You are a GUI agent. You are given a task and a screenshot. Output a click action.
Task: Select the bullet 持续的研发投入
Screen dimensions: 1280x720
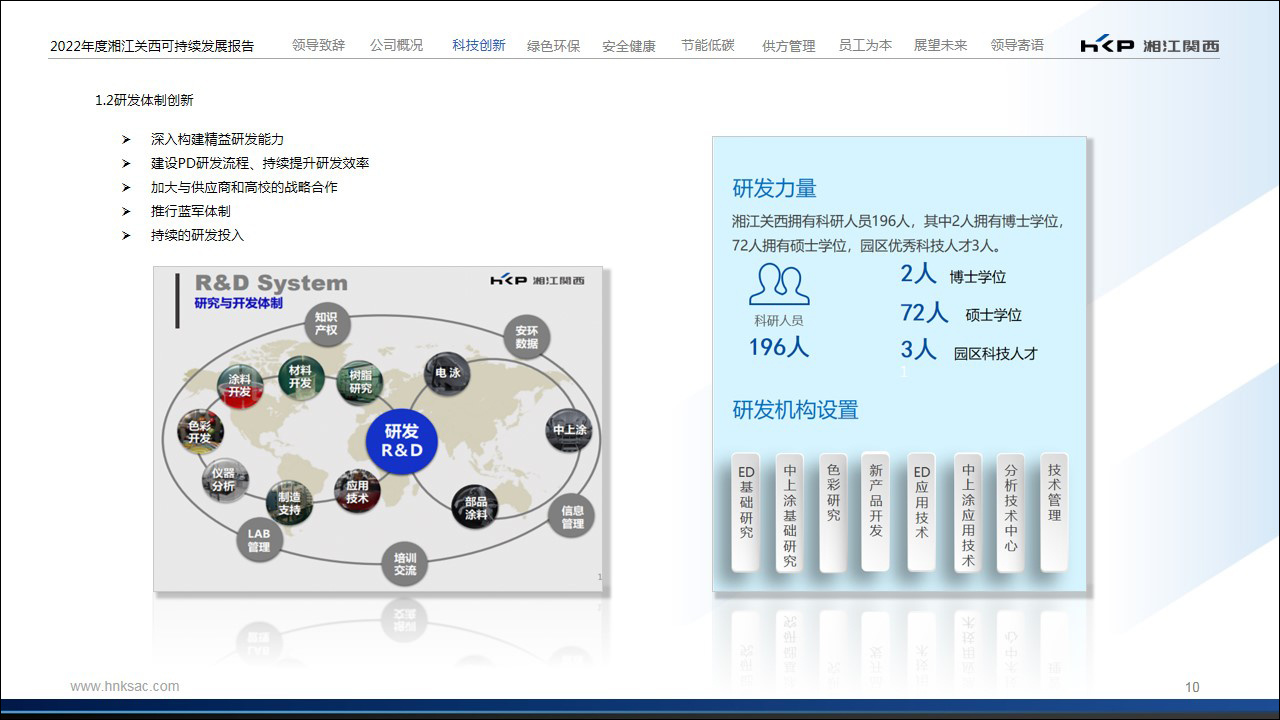pos(197,235)
